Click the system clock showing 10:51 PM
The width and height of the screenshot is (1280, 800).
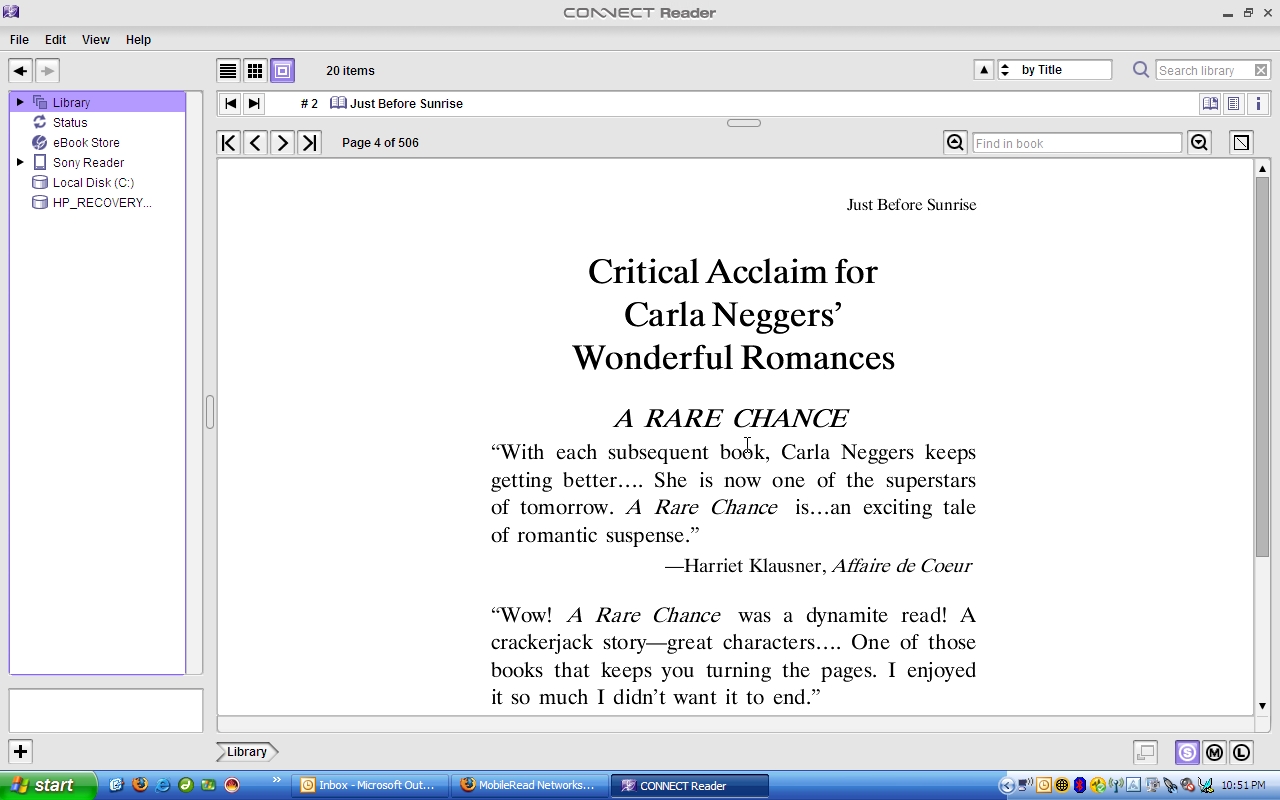coord(1243,785)
